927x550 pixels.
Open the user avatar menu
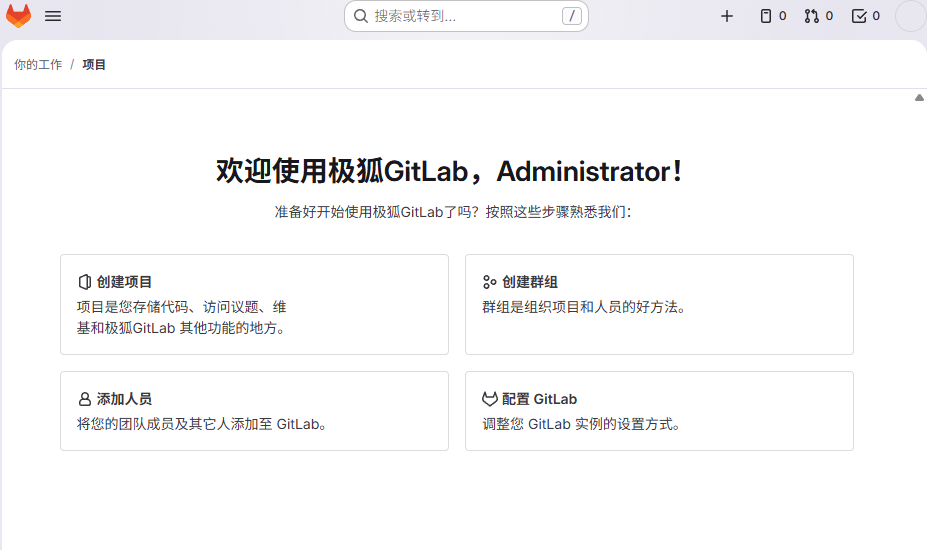pos(910,16)
